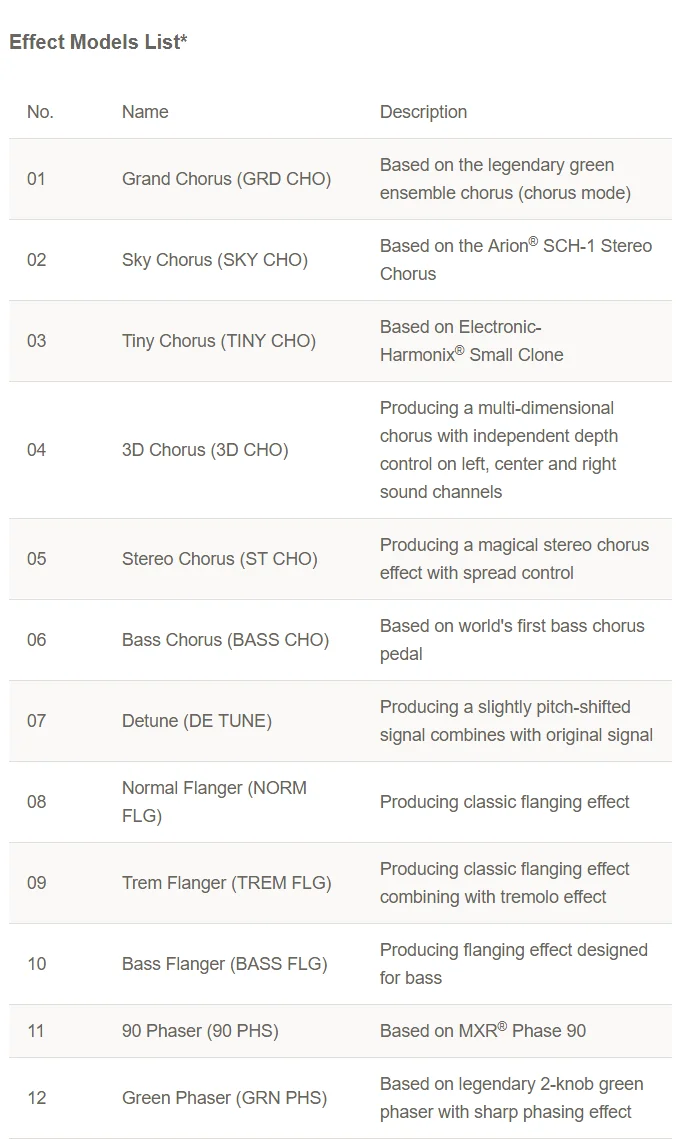
Task: Click Electronic-Harmonix Small Clone description text
Action: point(472,341)
